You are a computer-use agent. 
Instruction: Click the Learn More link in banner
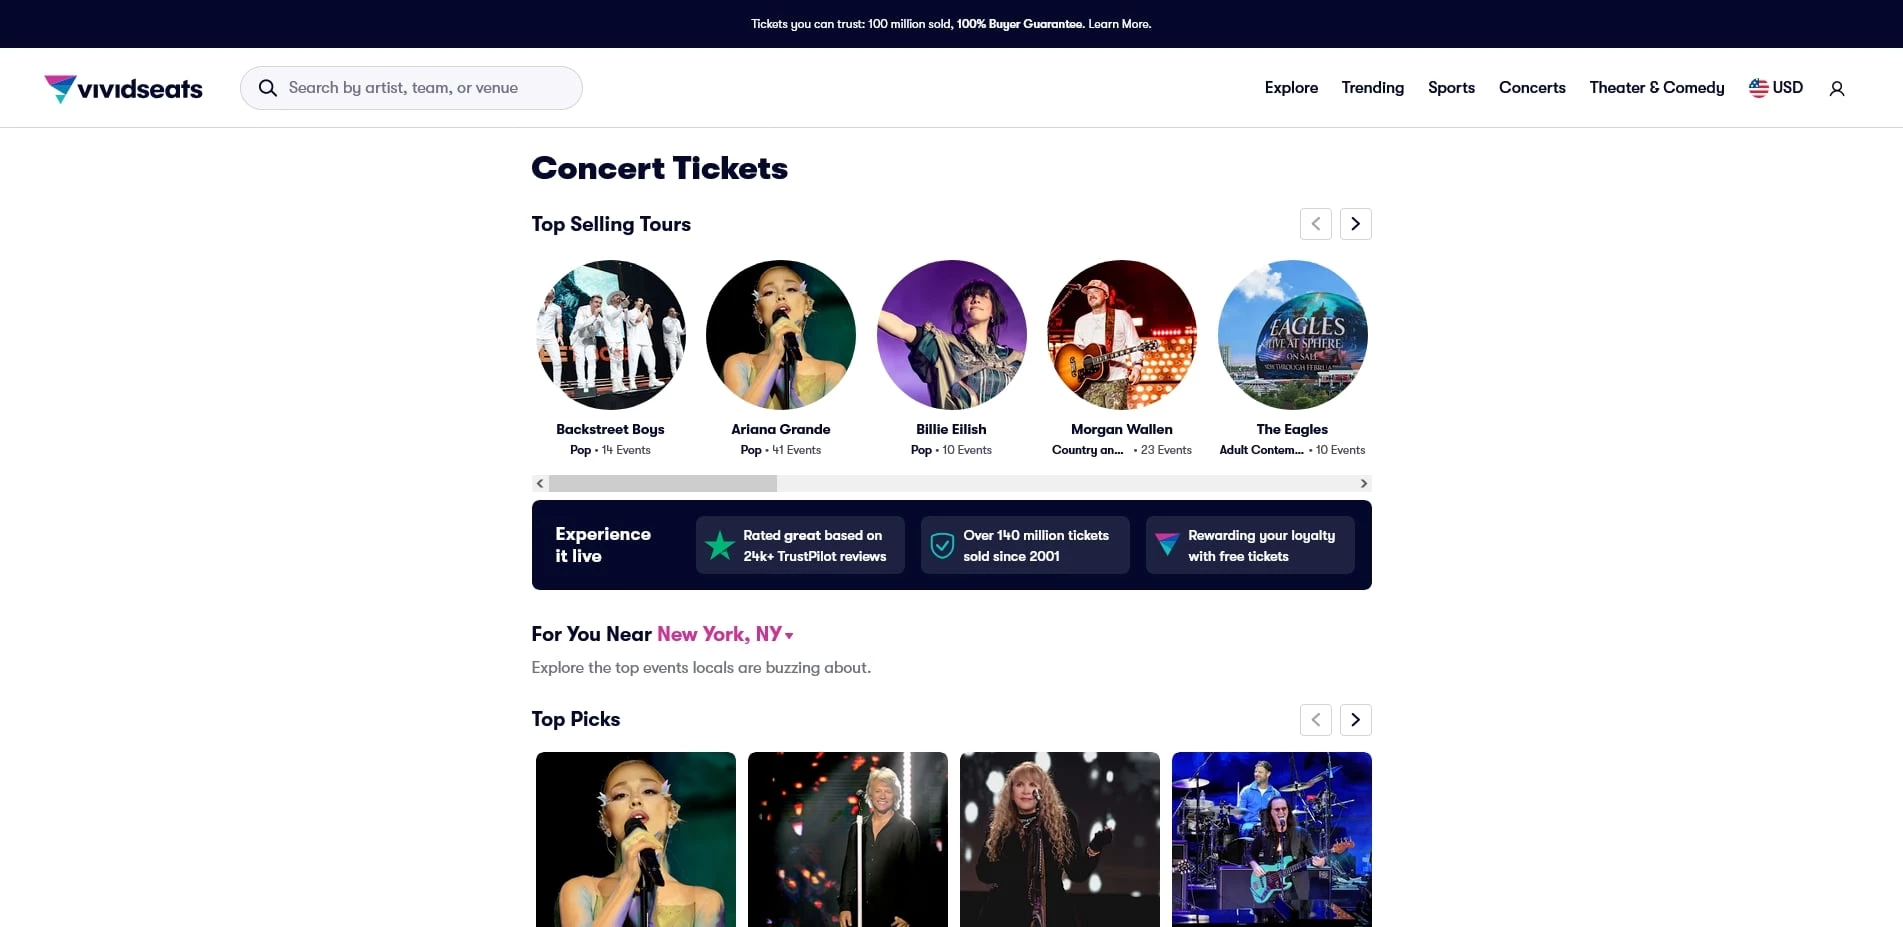(1119, 24)
